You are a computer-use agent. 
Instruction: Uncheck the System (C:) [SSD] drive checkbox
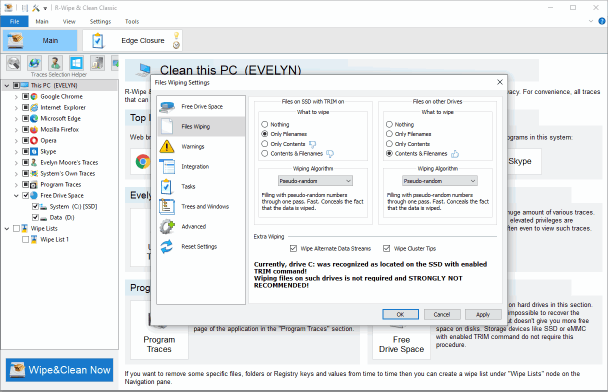pos(35,206)
